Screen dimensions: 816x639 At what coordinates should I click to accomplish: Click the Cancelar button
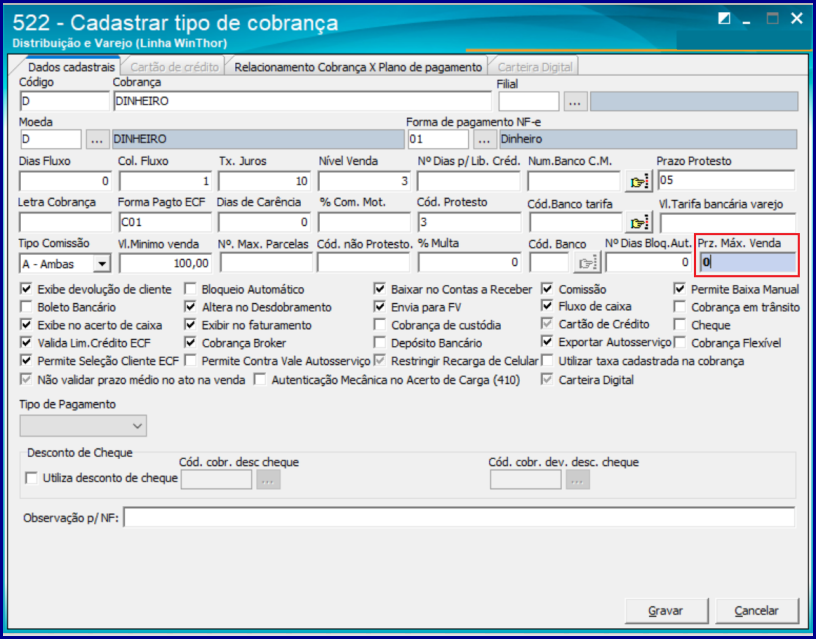click(757, 611)
